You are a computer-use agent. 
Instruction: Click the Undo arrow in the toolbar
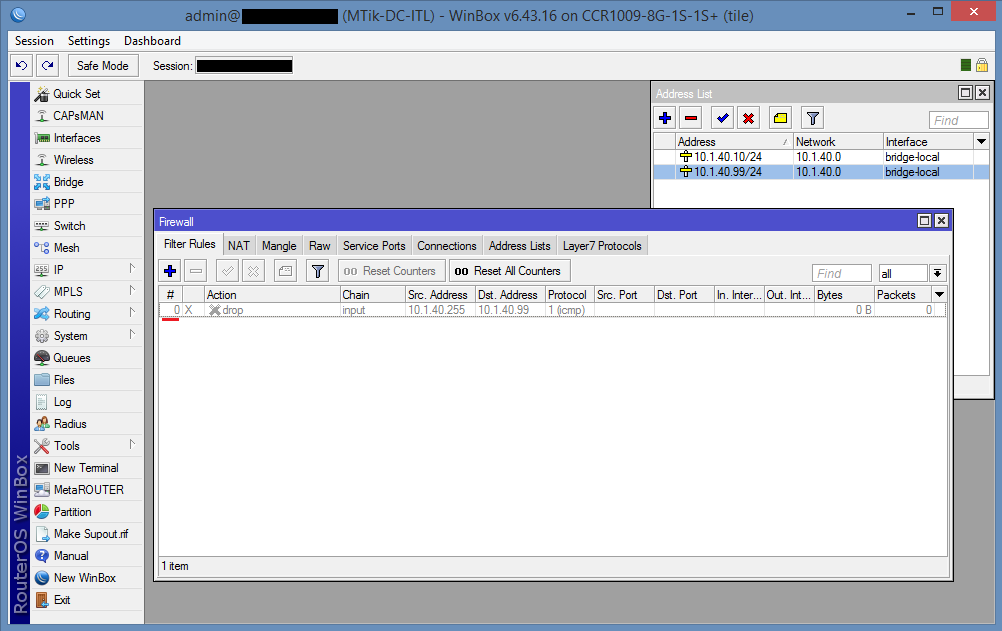point(22,66)
